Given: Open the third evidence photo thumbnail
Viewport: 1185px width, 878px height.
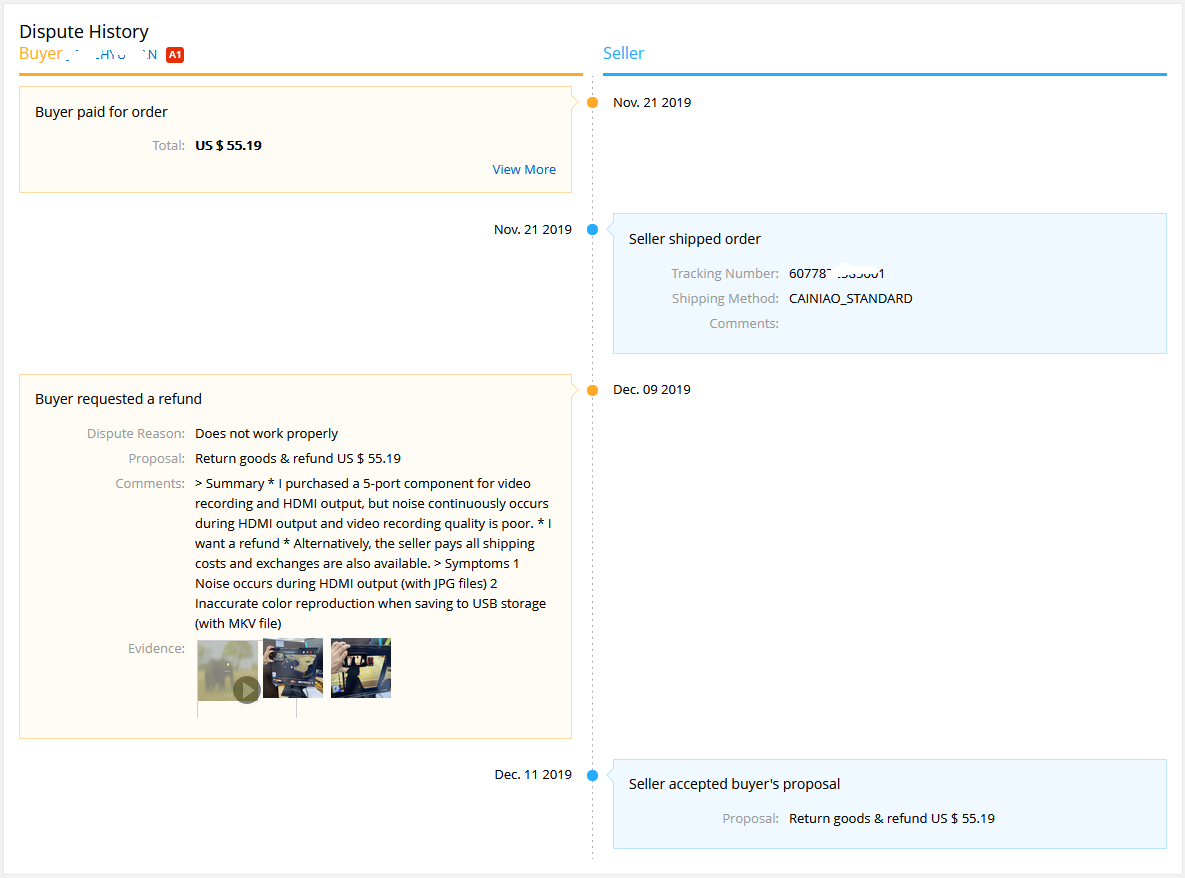Looking at the screenshot, I should point(360,668).
